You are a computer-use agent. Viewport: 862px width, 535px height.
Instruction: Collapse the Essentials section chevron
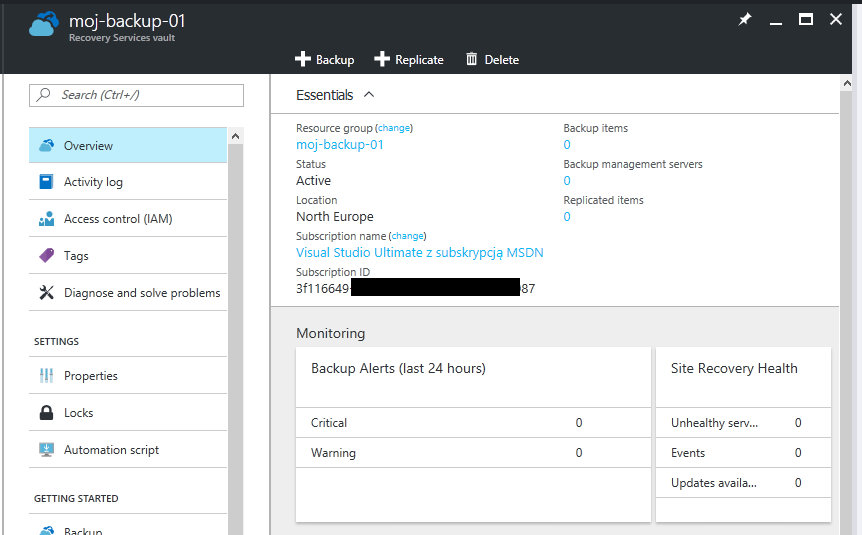coord(369,95)
